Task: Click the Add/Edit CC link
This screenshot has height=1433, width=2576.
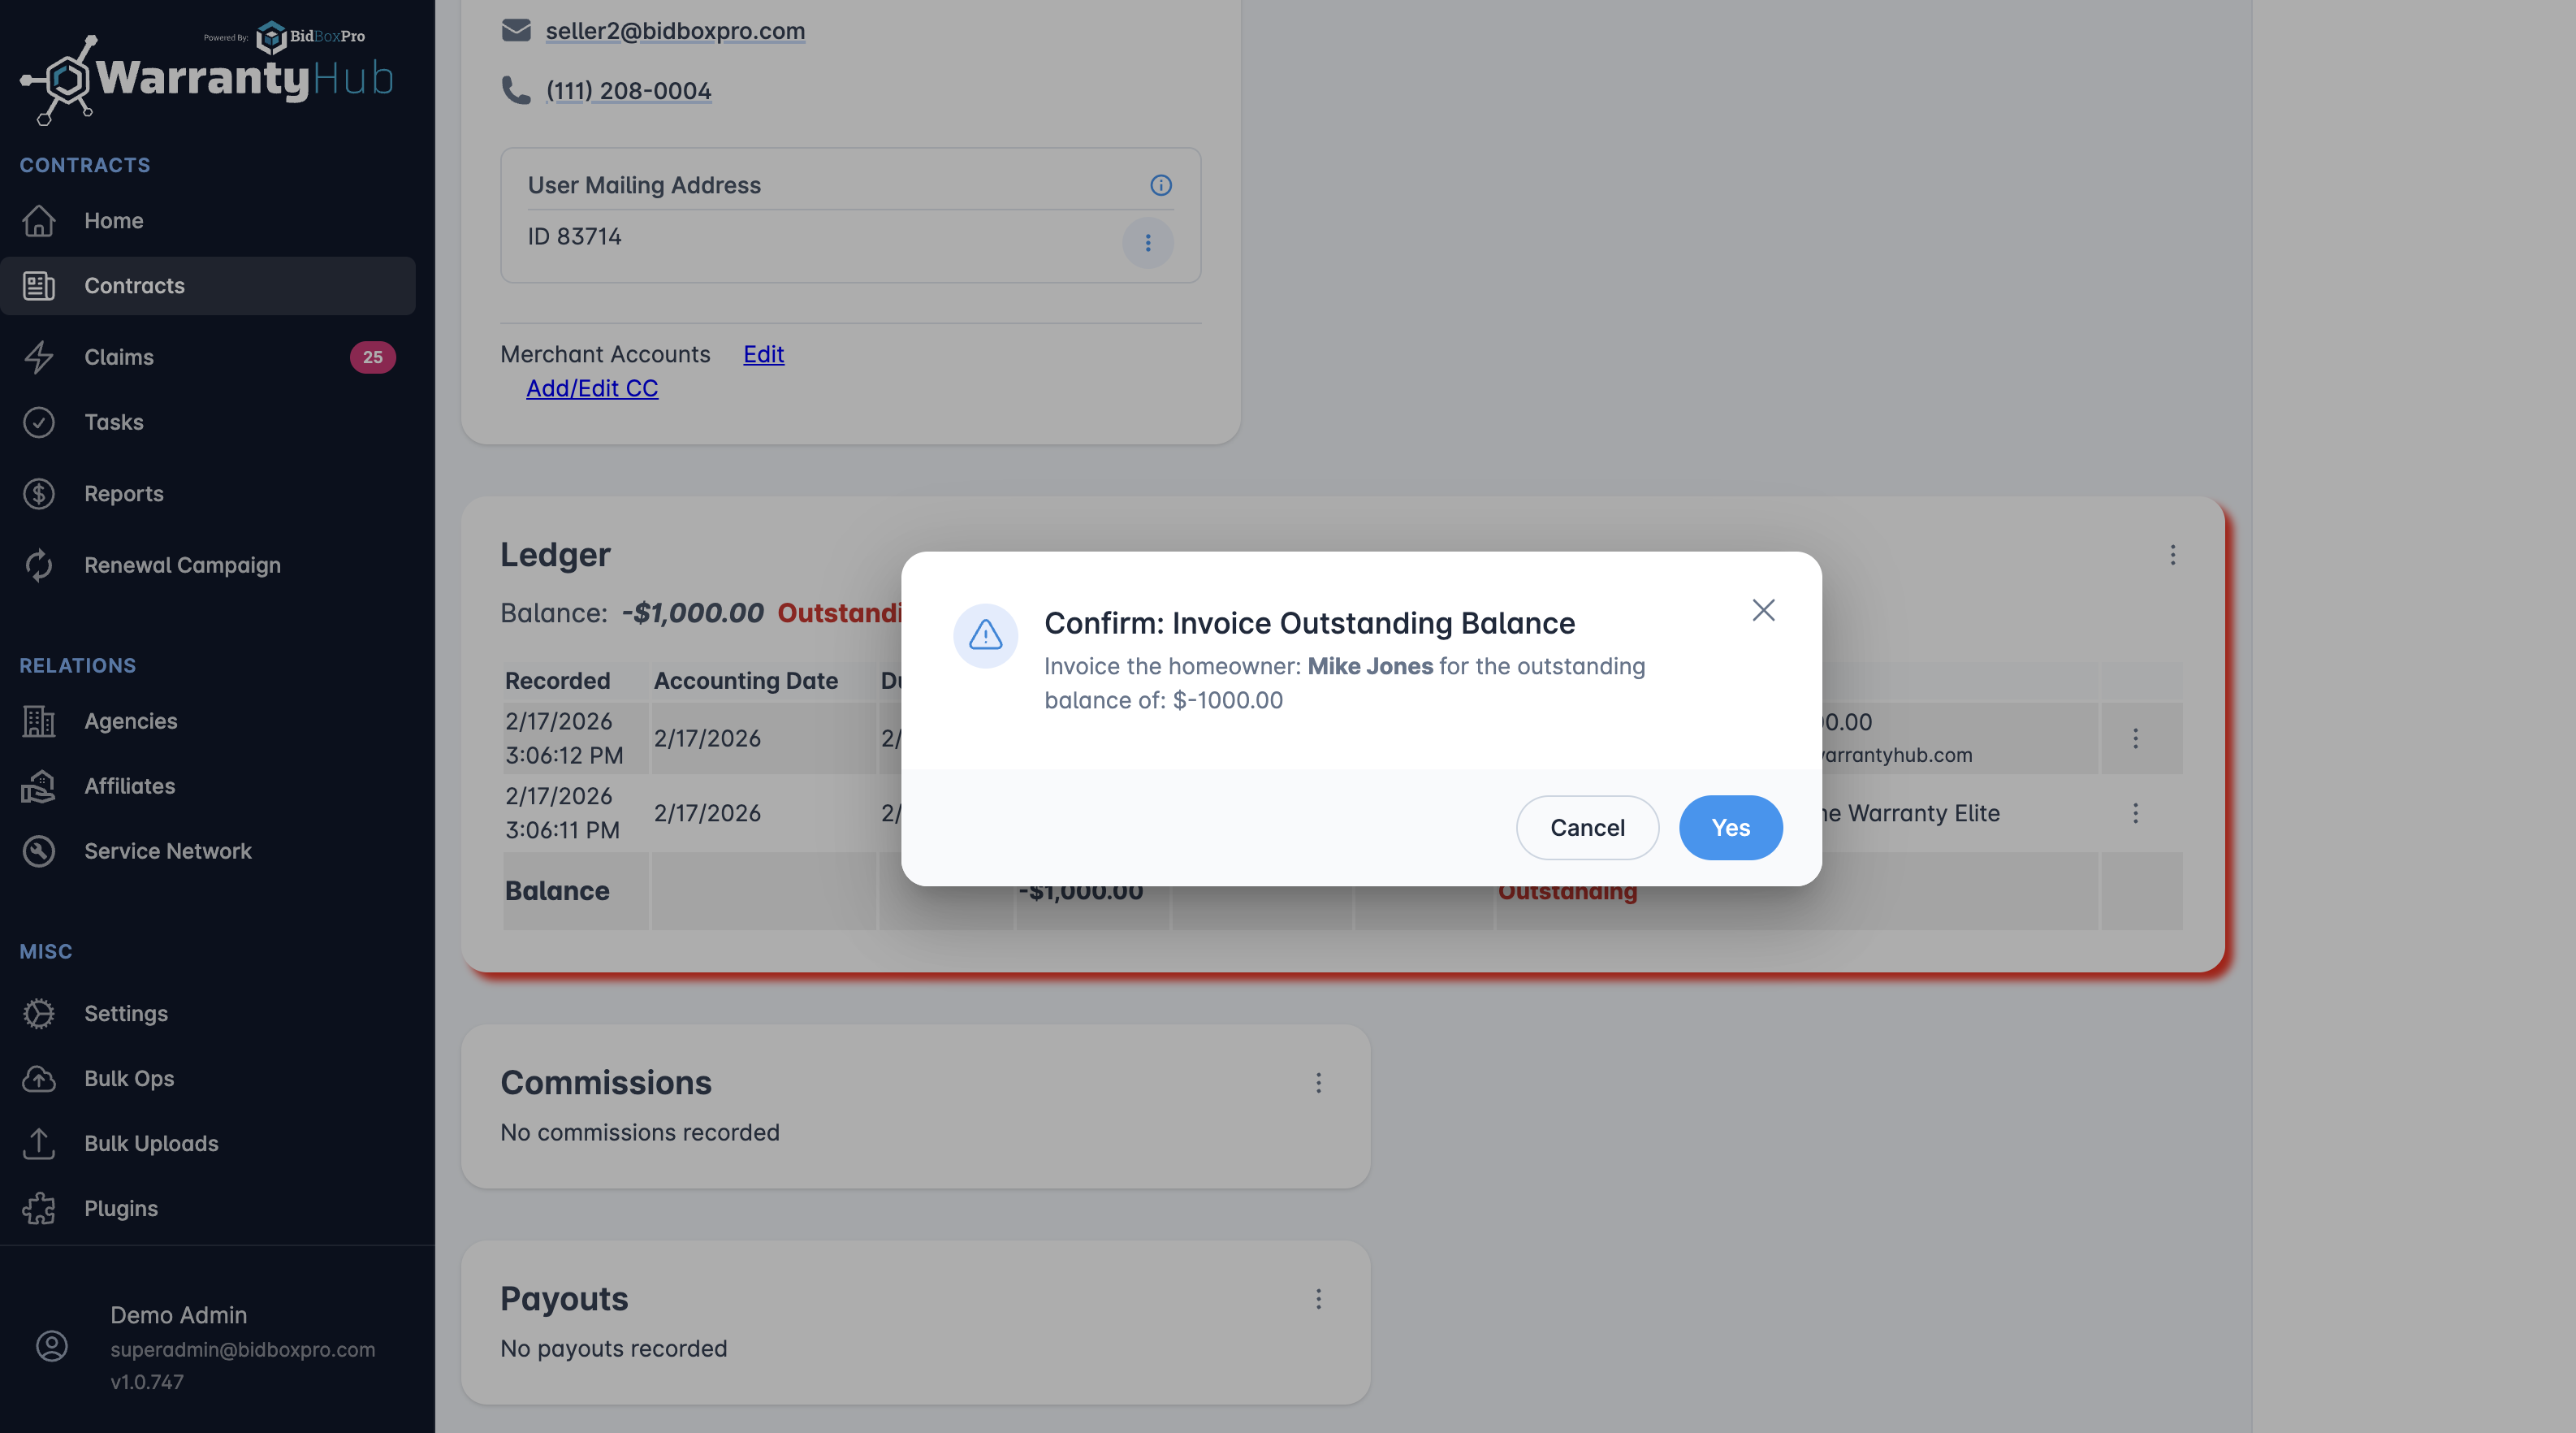Action: pos(592,388)
